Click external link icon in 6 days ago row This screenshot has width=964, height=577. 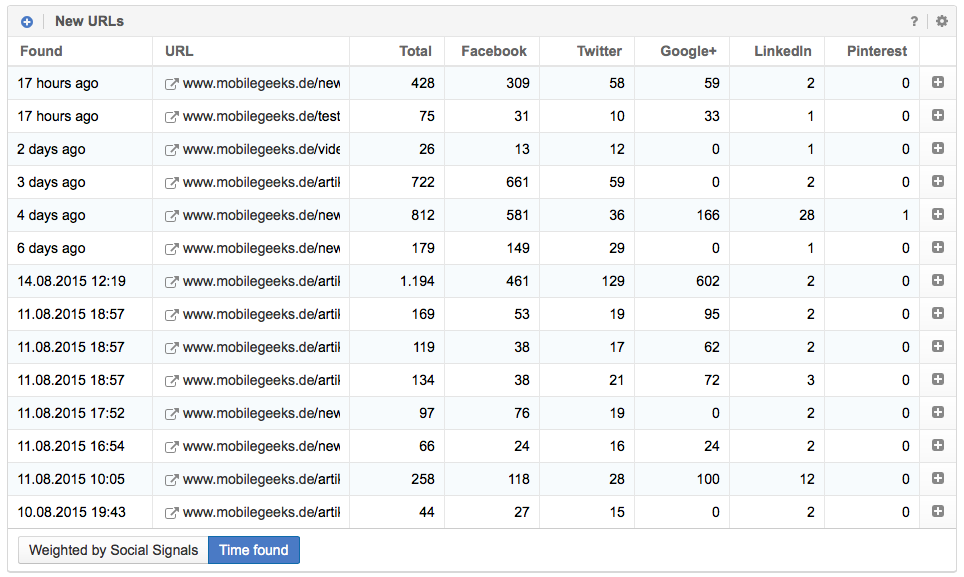coord(172,249)
